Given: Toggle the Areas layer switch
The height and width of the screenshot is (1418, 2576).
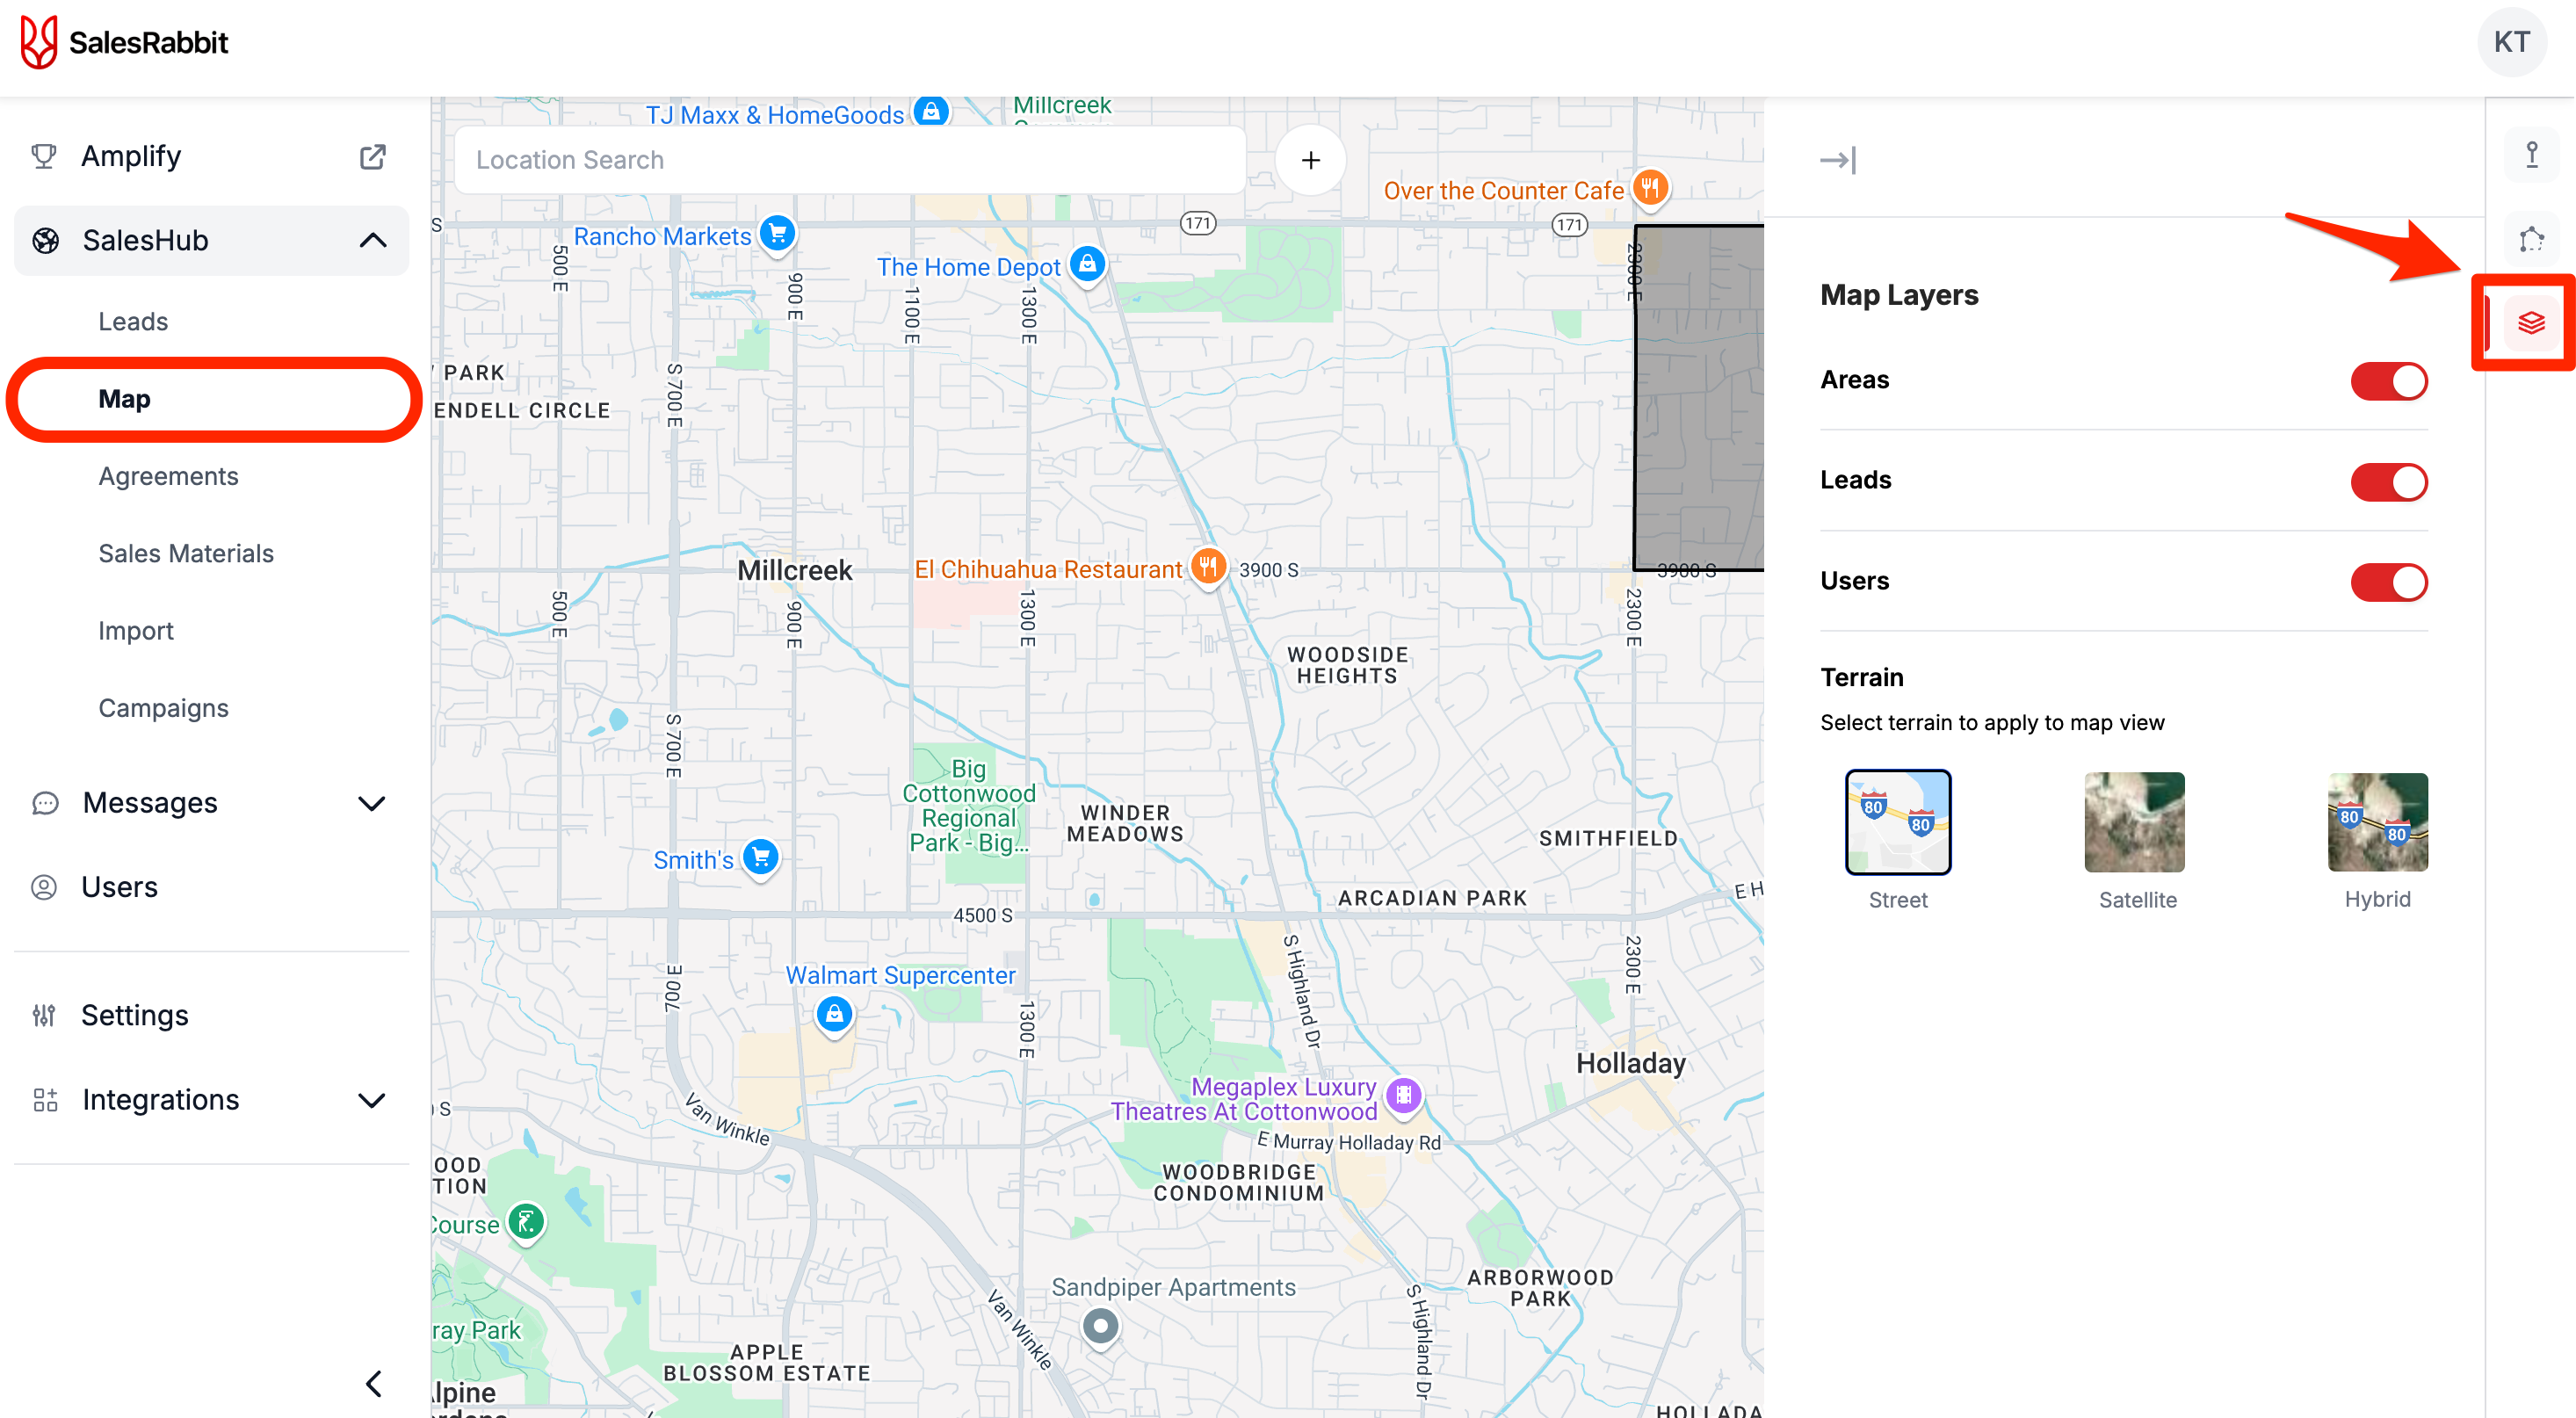Looking at the screenshot, I should coord(2389,381).
